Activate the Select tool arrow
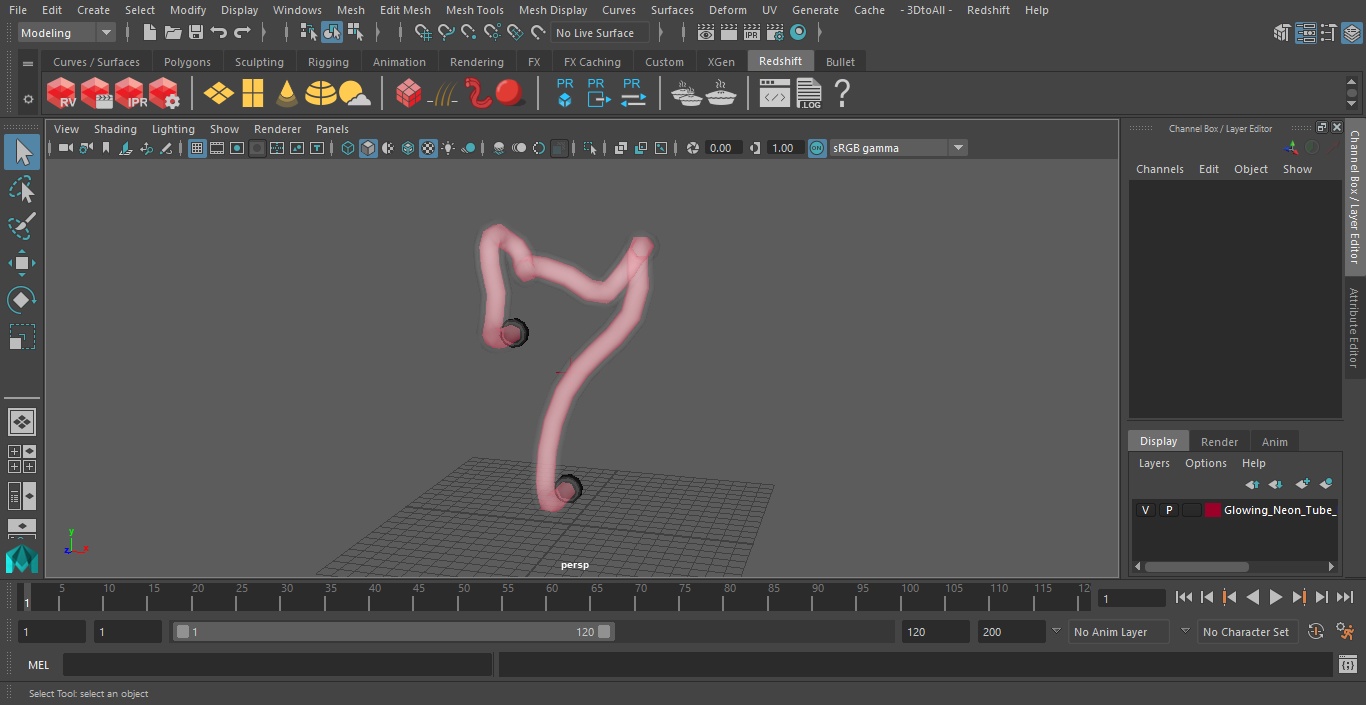Screen dimensions: 1366x705 tap(22, 152)
